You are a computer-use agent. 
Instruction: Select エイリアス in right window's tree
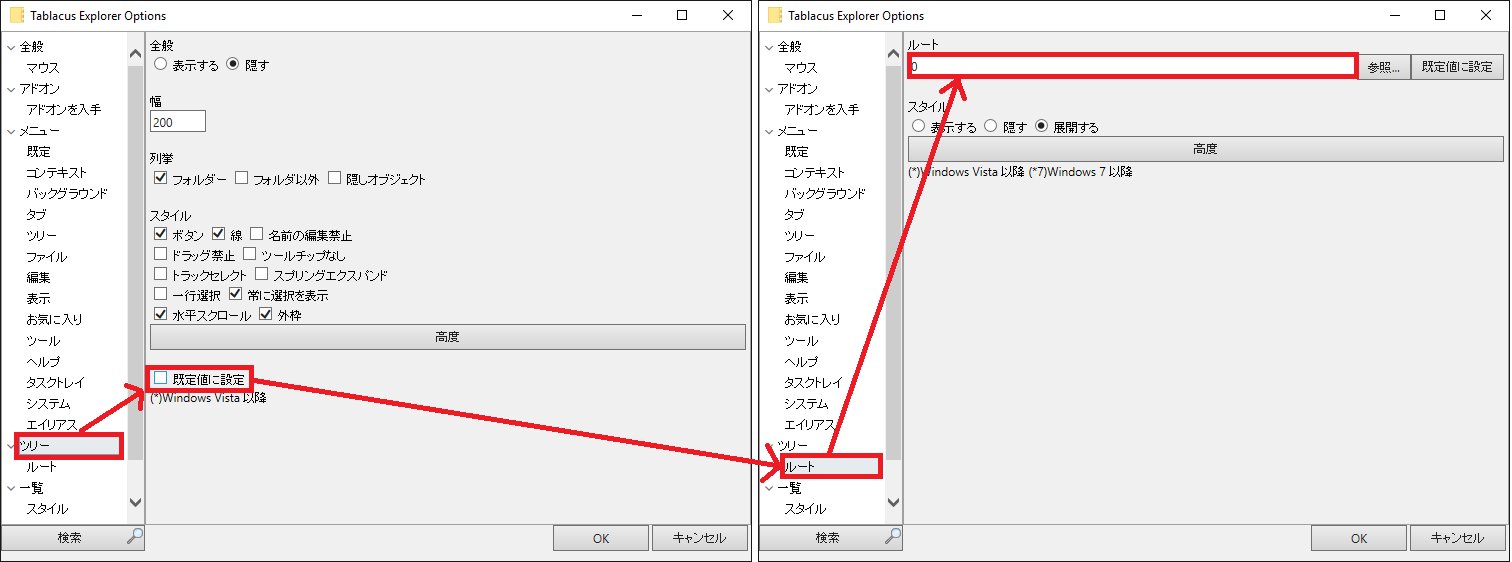tap(809, 425)
